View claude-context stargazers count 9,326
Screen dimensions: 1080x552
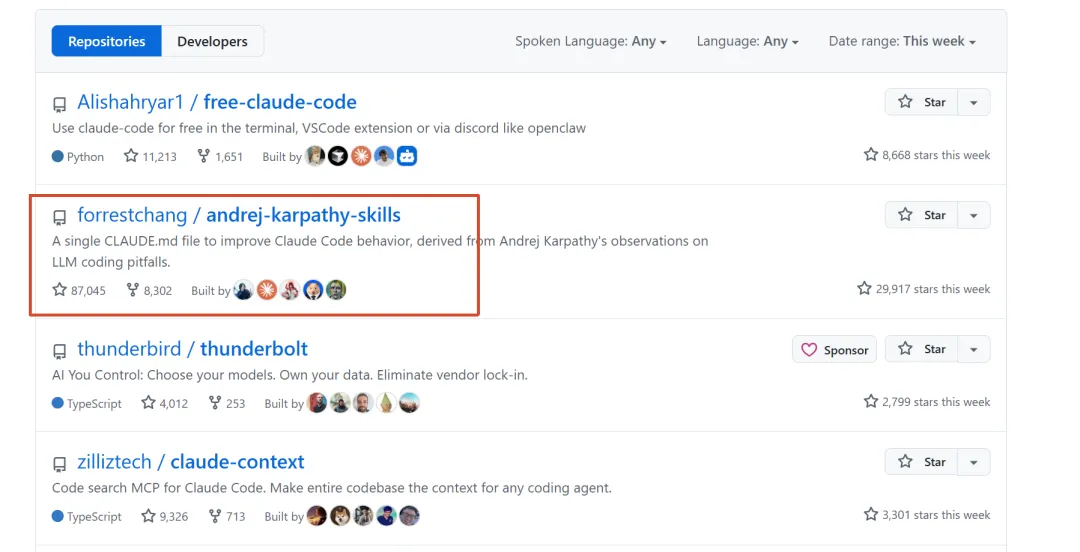point(165,516)
